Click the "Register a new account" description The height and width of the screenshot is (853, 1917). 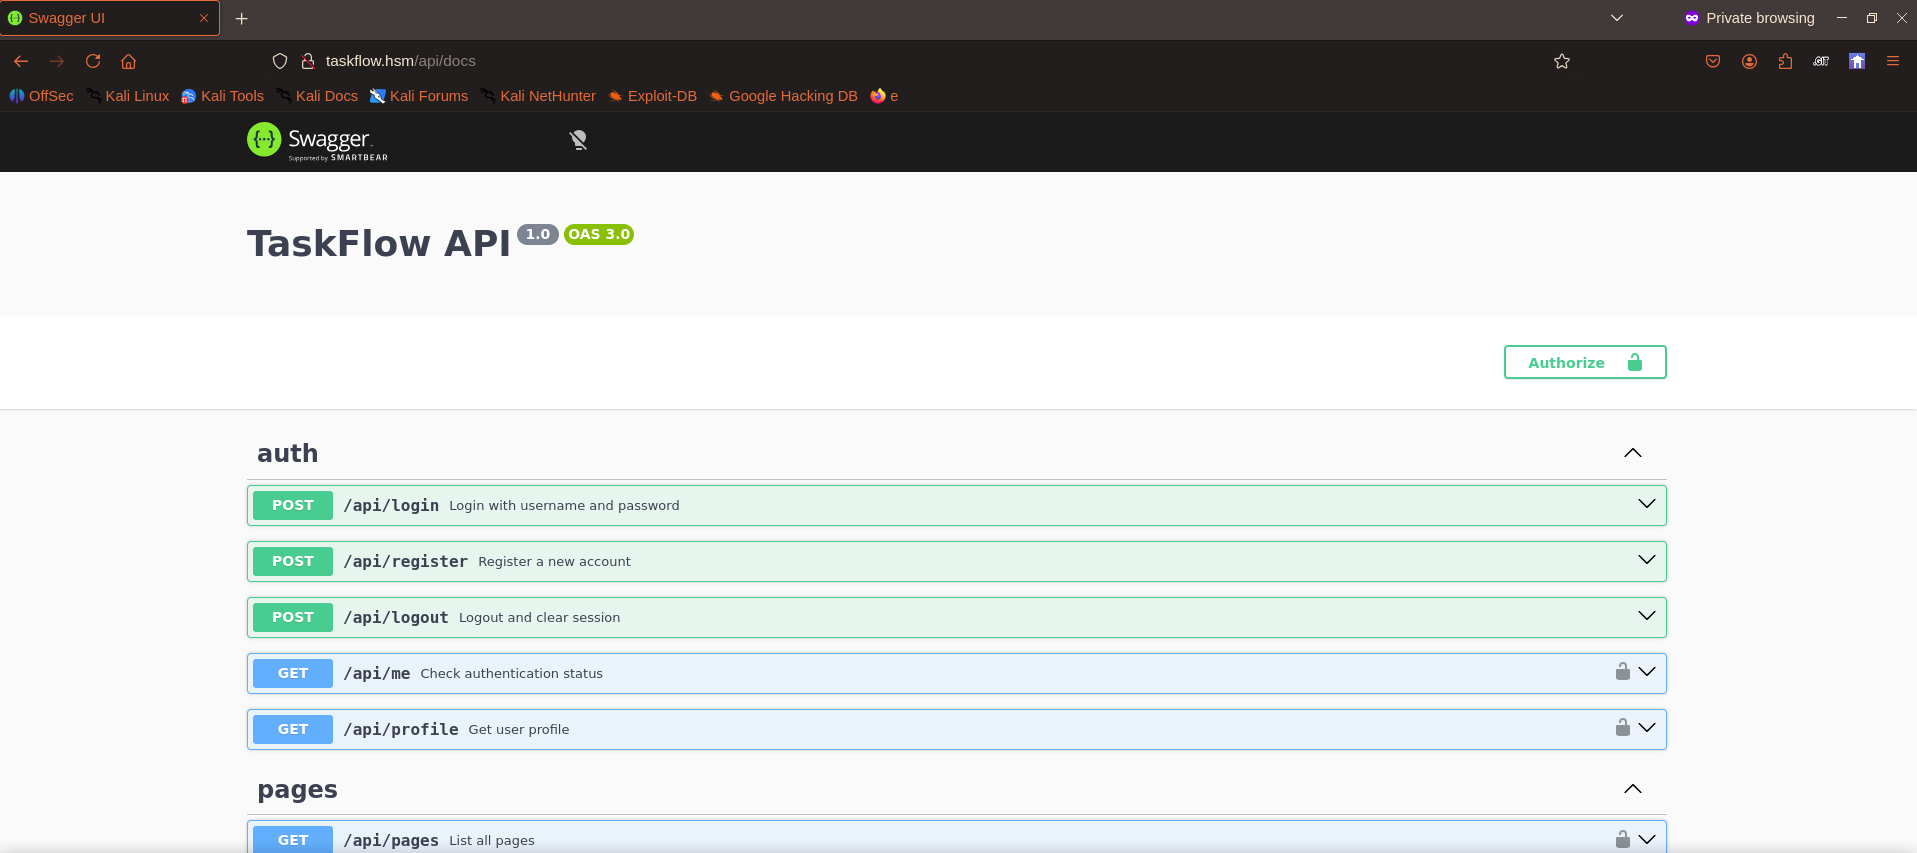[554, 561]
